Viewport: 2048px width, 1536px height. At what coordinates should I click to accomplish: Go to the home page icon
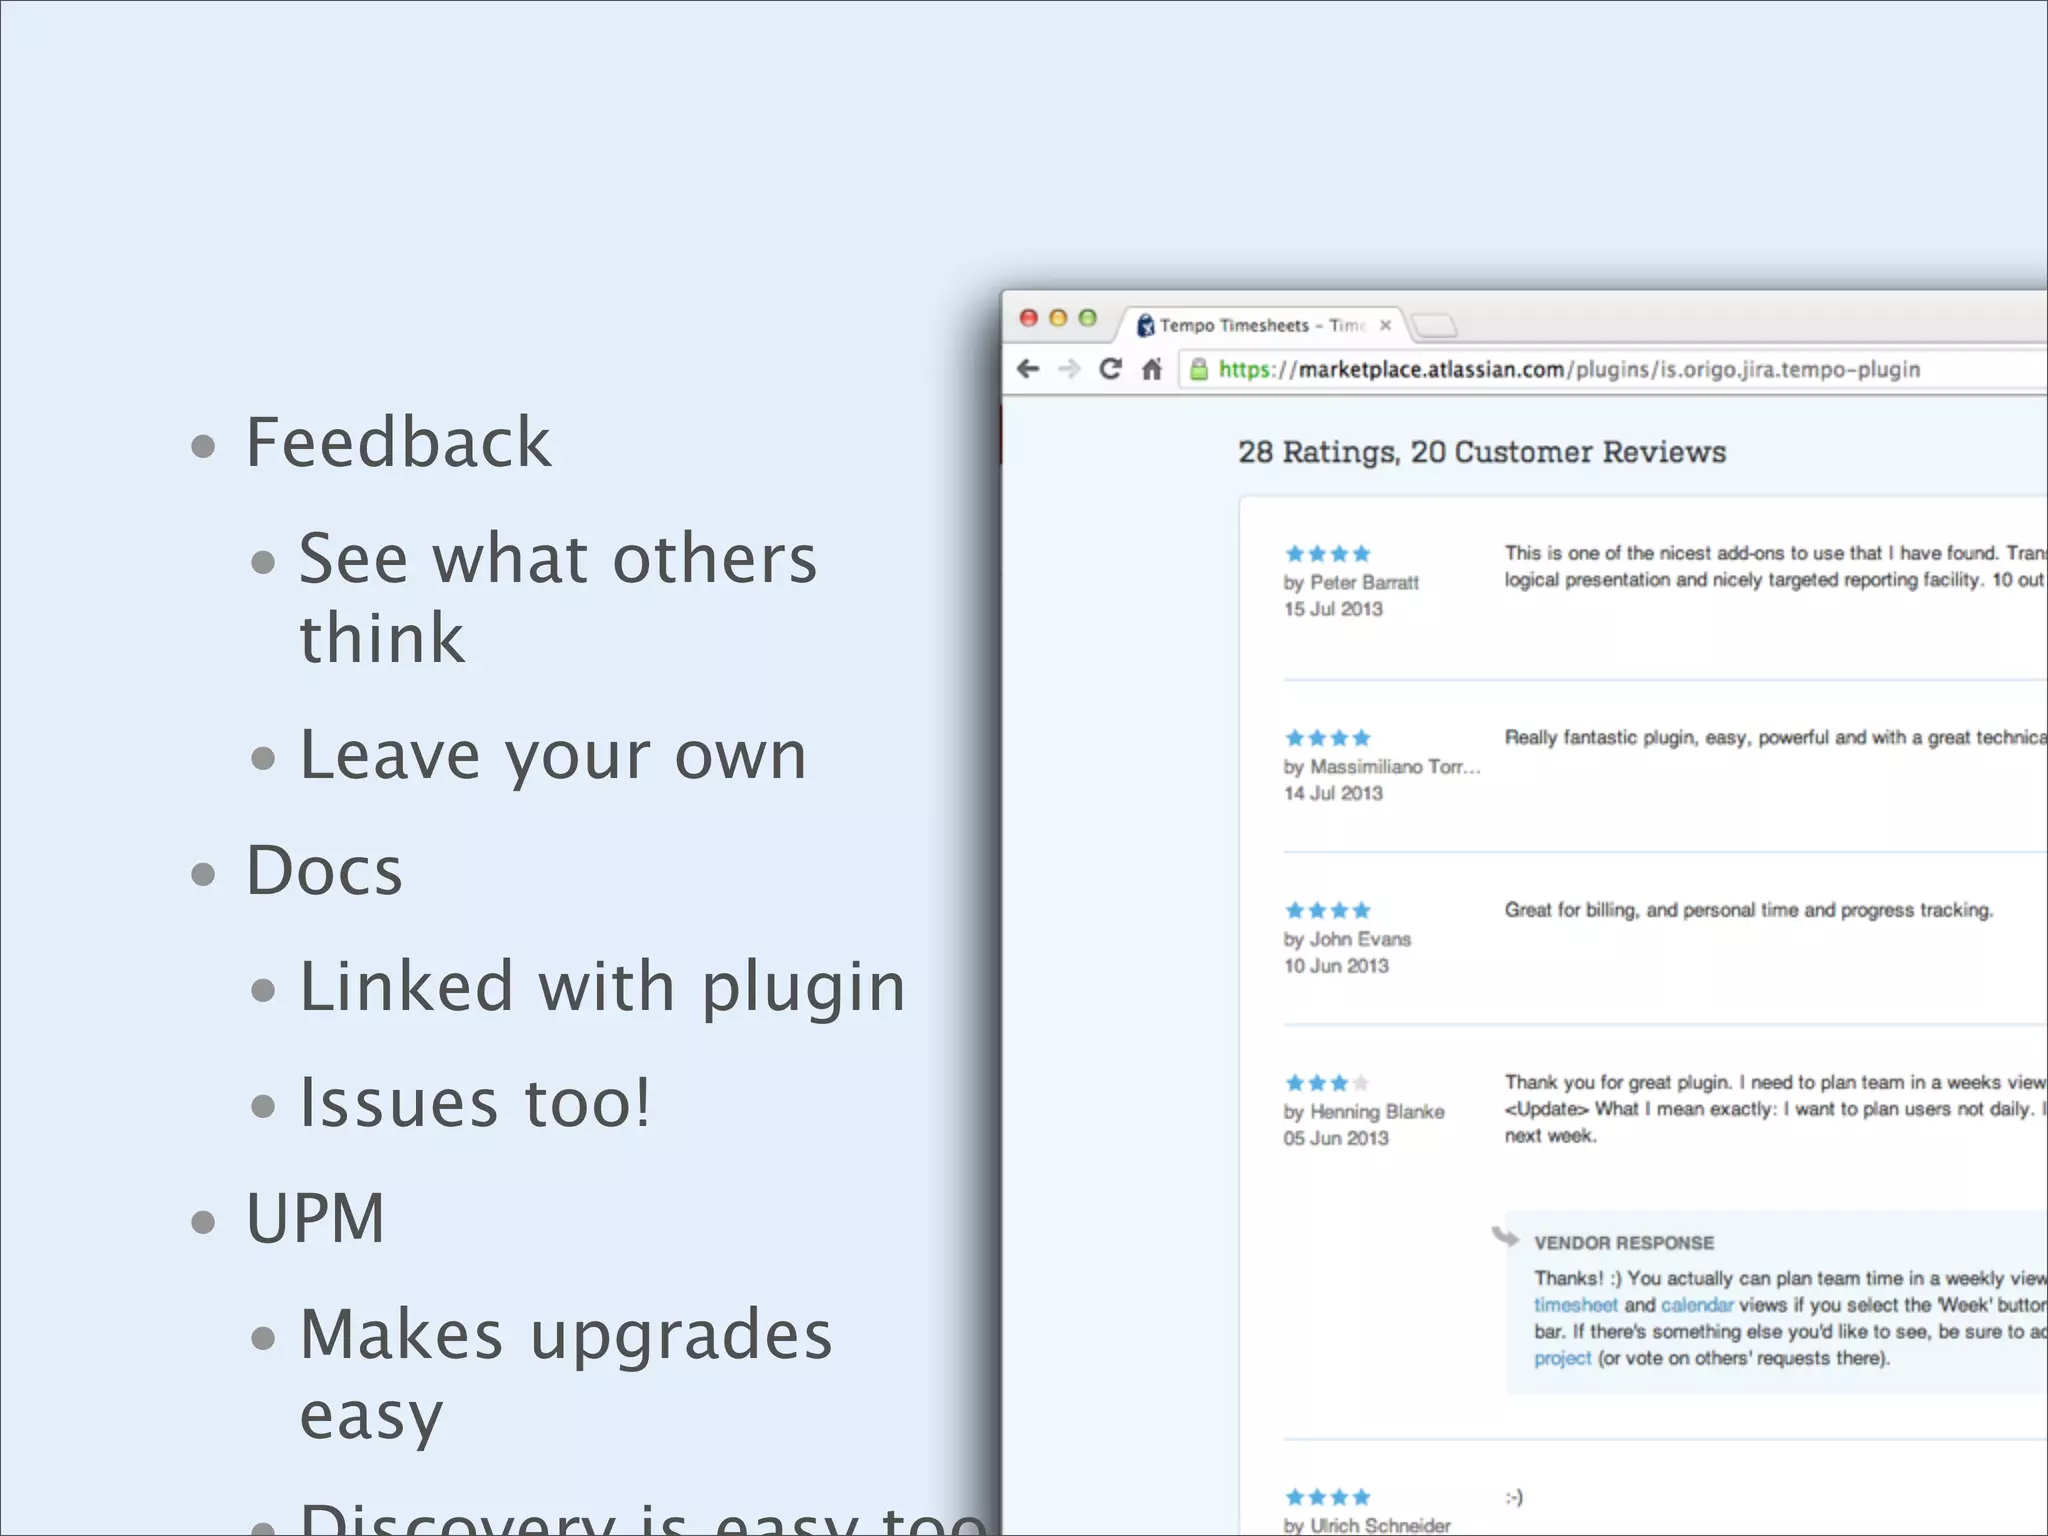coord(1152,369)
